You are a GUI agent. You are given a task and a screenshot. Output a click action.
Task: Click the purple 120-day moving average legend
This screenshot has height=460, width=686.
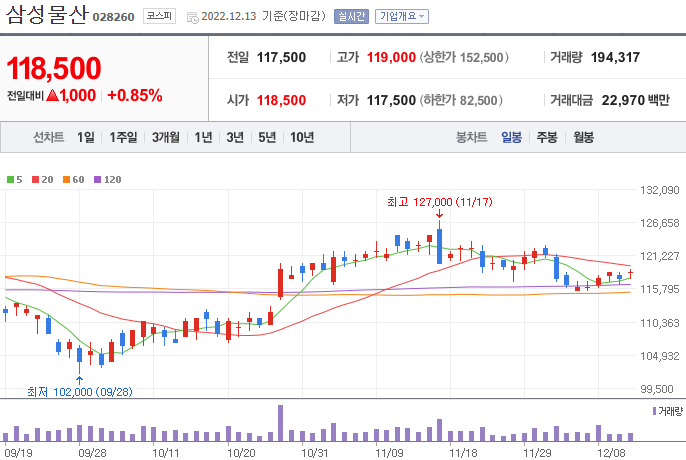[x=108, y=179]
